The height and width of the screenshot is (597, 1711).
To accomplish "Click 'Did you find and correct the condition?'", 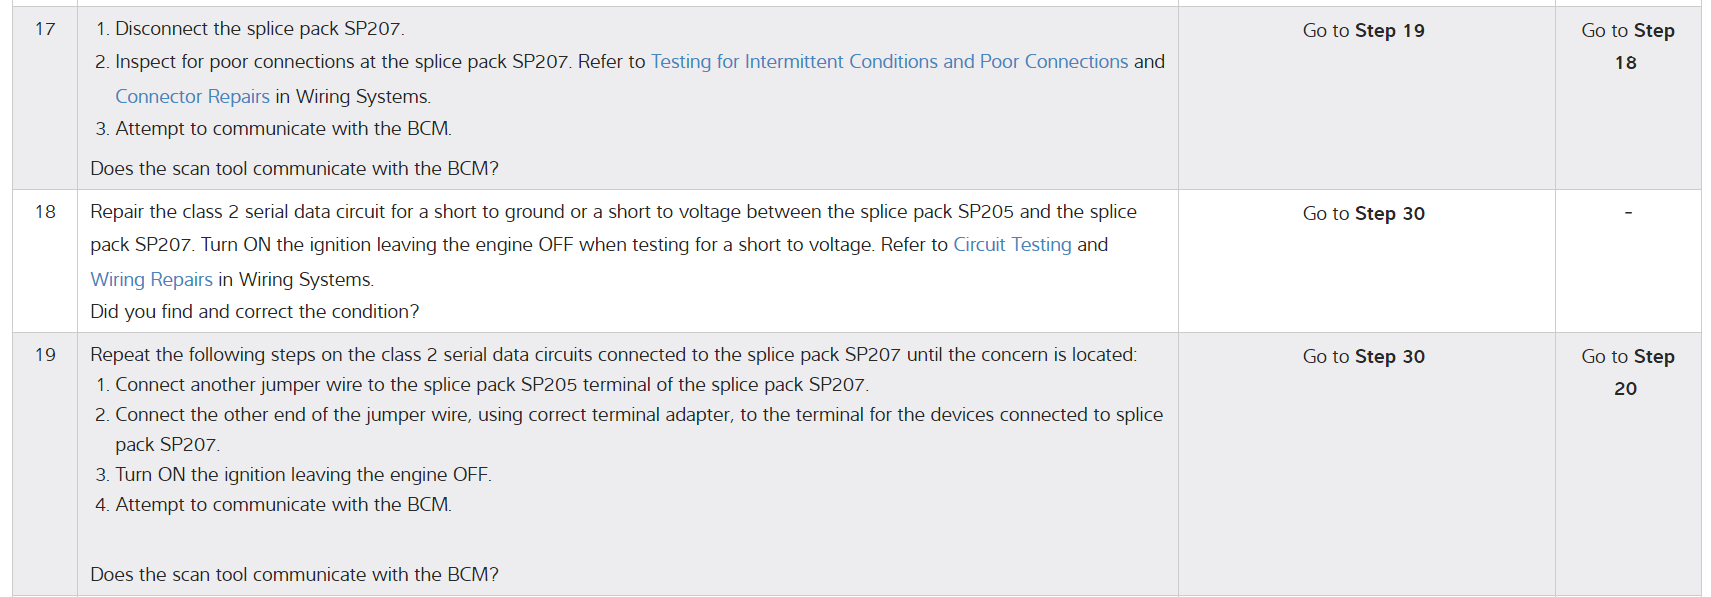I will 254,312.
